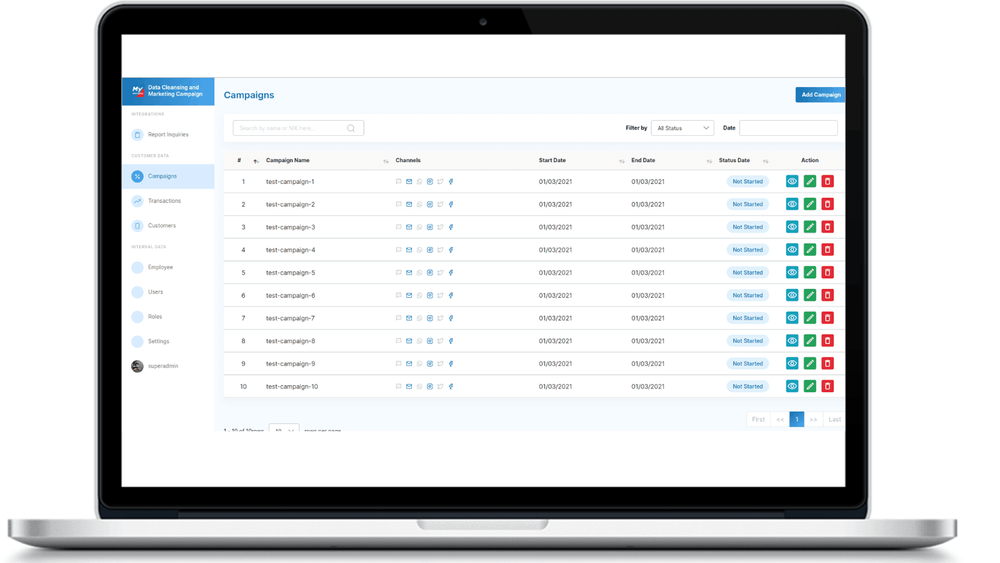Delete test-campaign-1 using the trash icon

tap(827, 181)
